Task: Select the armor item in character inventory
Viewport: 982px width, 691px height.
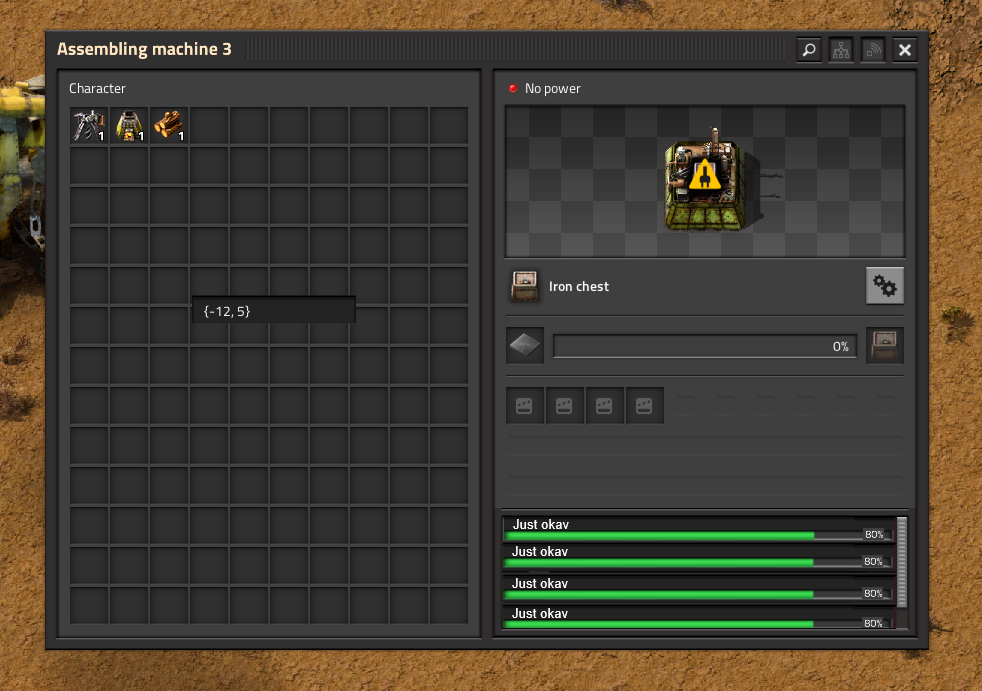Action: point(129,125)
